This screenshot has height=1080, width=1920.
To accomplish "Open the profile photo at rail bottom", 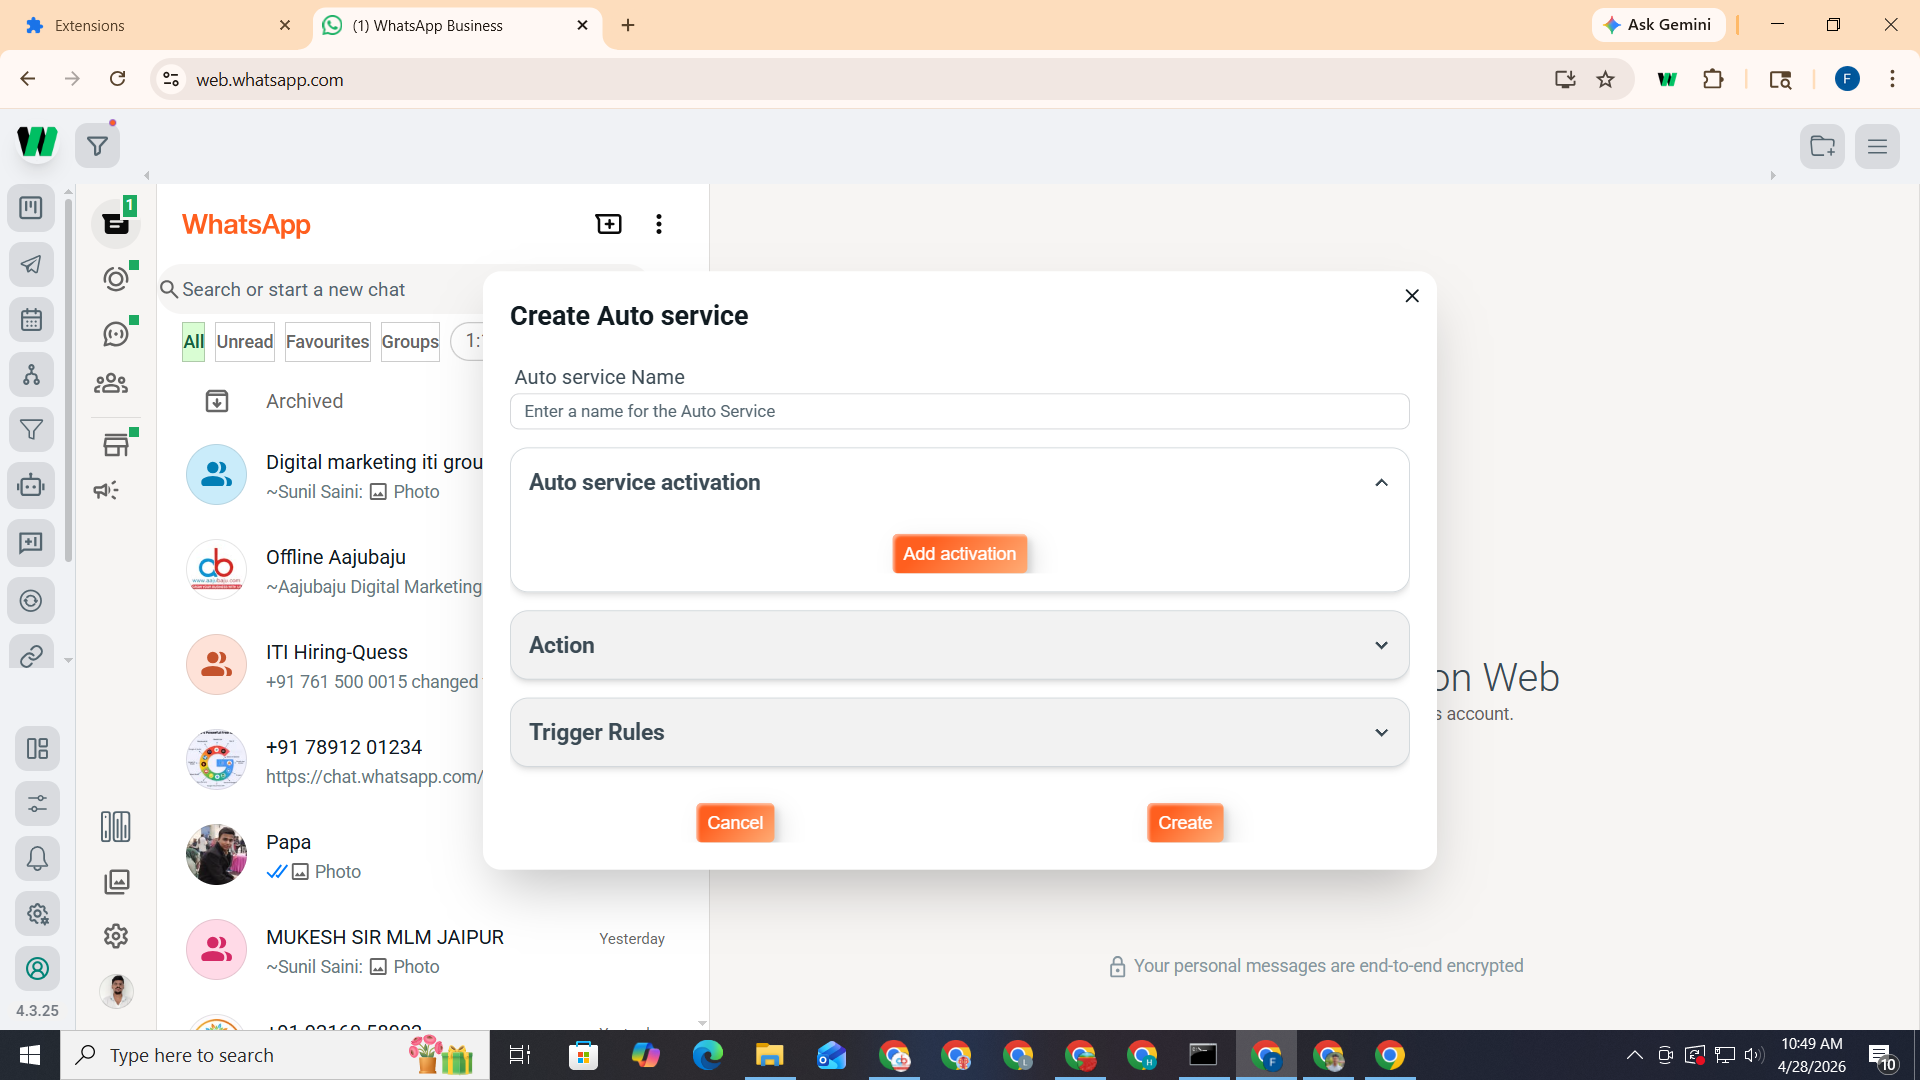I will point(116,991).
